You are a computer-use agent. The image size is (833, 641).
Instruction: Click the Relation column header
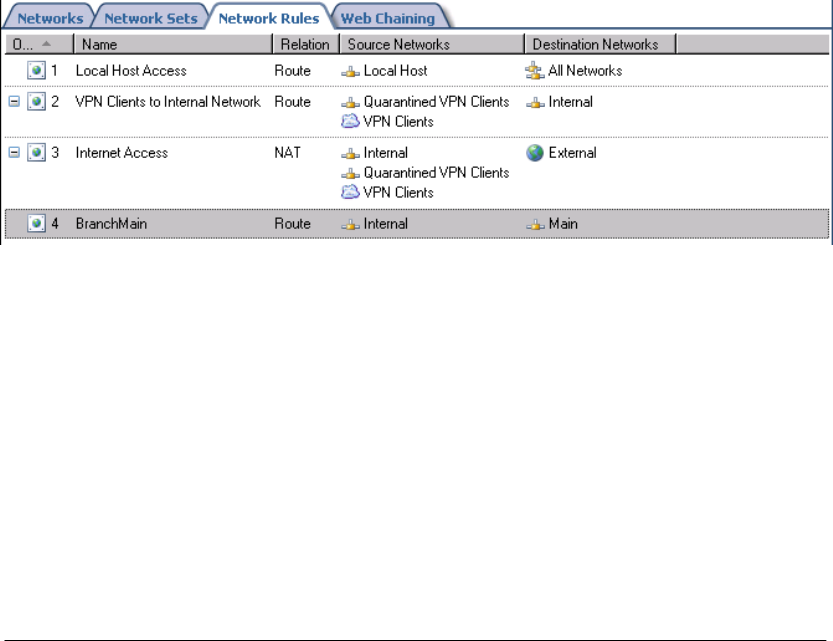305,44
